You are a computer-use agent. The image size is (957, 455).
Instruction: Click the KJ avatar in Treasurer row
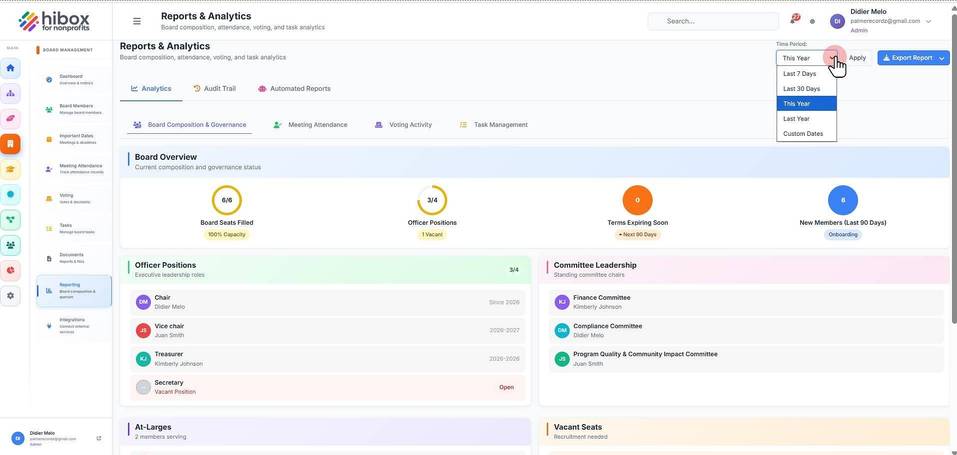(x=143, y=359)
